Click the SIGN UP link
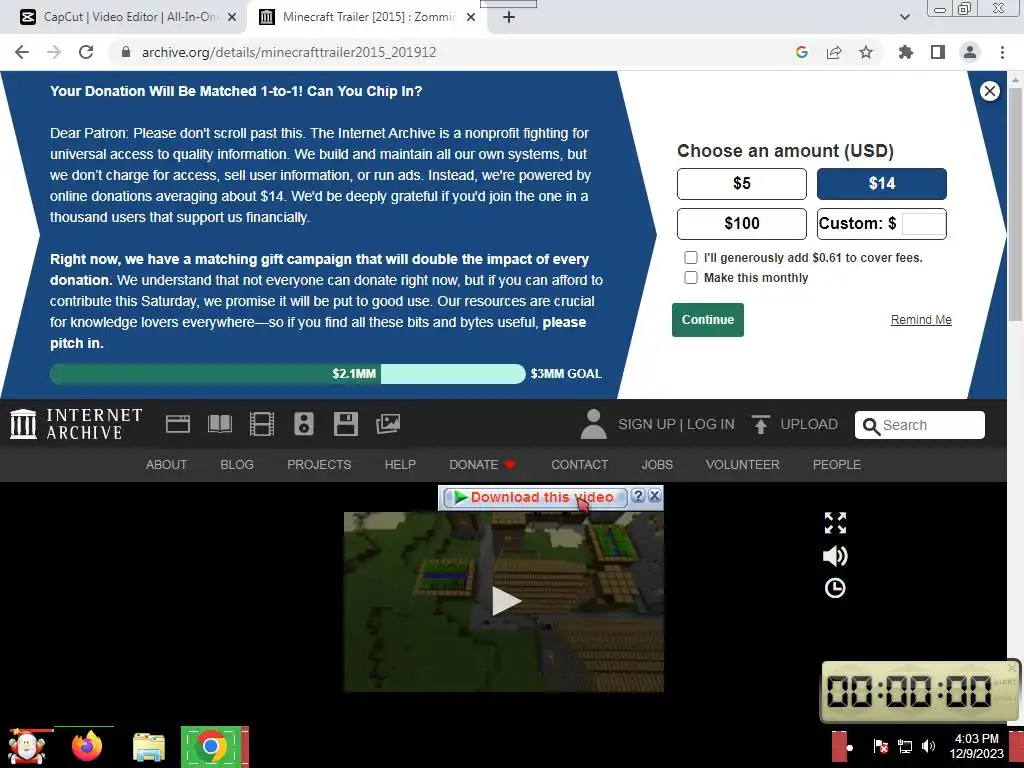The height and width of the screenshot is (768, 1024). point(647,424)
